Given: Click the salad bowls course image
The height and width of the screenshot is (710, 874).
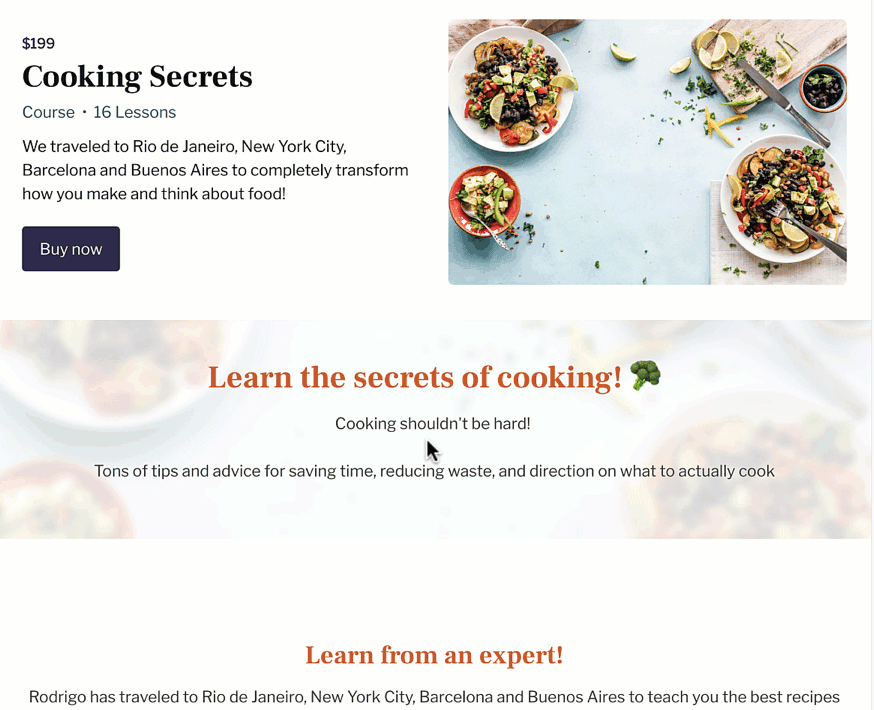Looking at the screenshot, I should pyautogui.click(x=647, y=152).
